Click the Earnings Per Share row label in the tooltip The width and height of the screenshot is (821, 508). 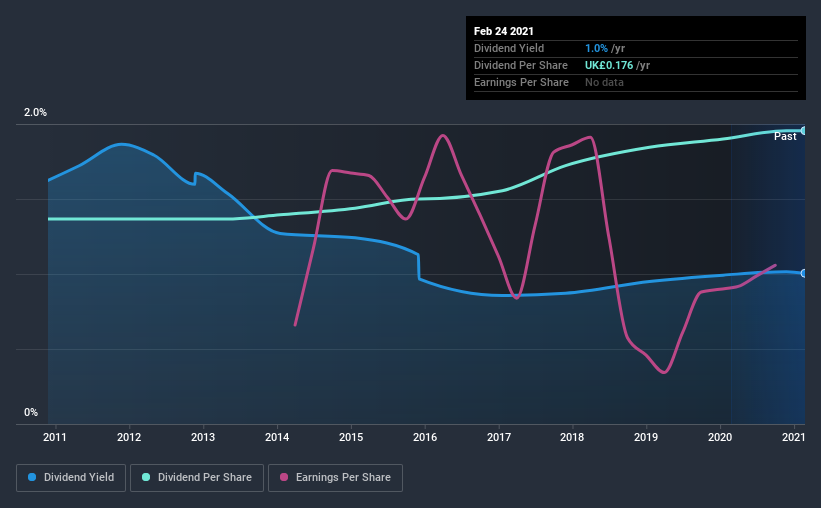521,82
